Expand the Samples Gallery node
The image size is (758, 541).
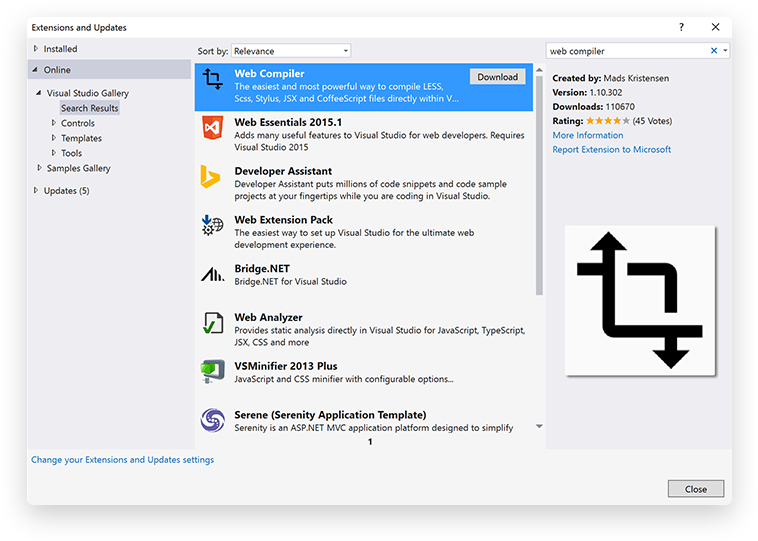click(x=39, y=168)
